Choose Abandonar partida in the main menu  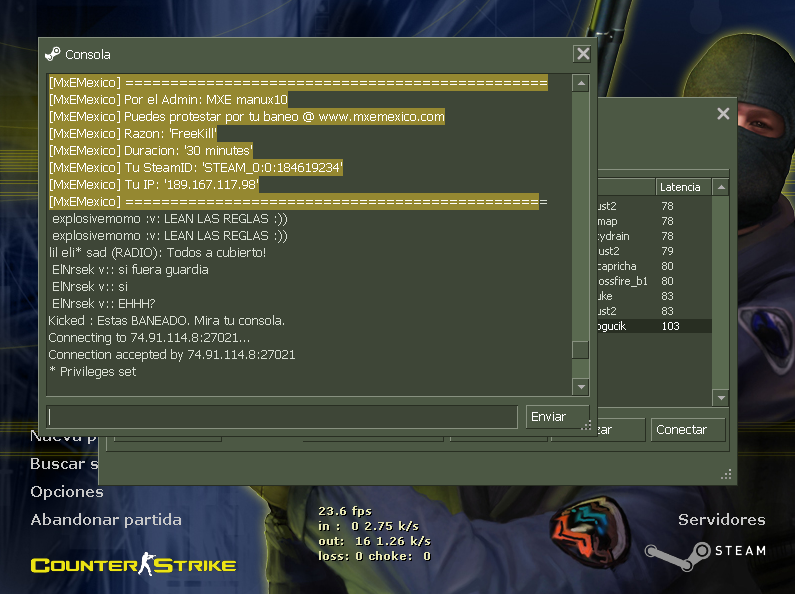[106, 519]
